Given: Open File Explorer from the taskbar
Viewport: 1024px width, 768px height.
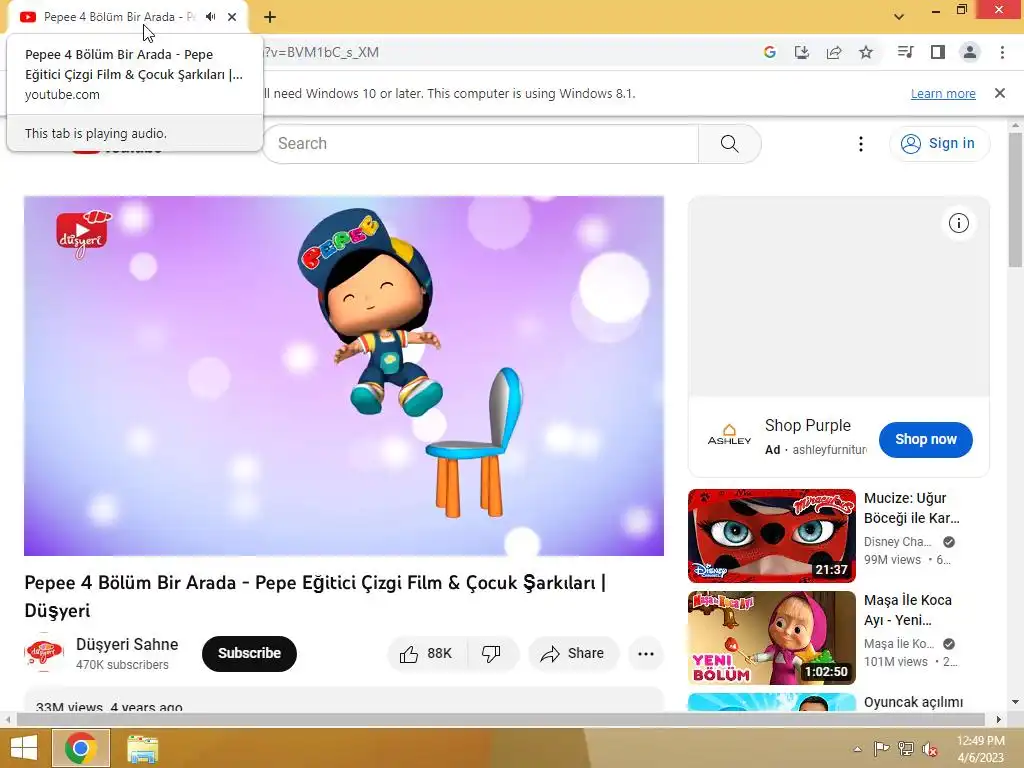Looking at the screenshot, I should [142, 749].
